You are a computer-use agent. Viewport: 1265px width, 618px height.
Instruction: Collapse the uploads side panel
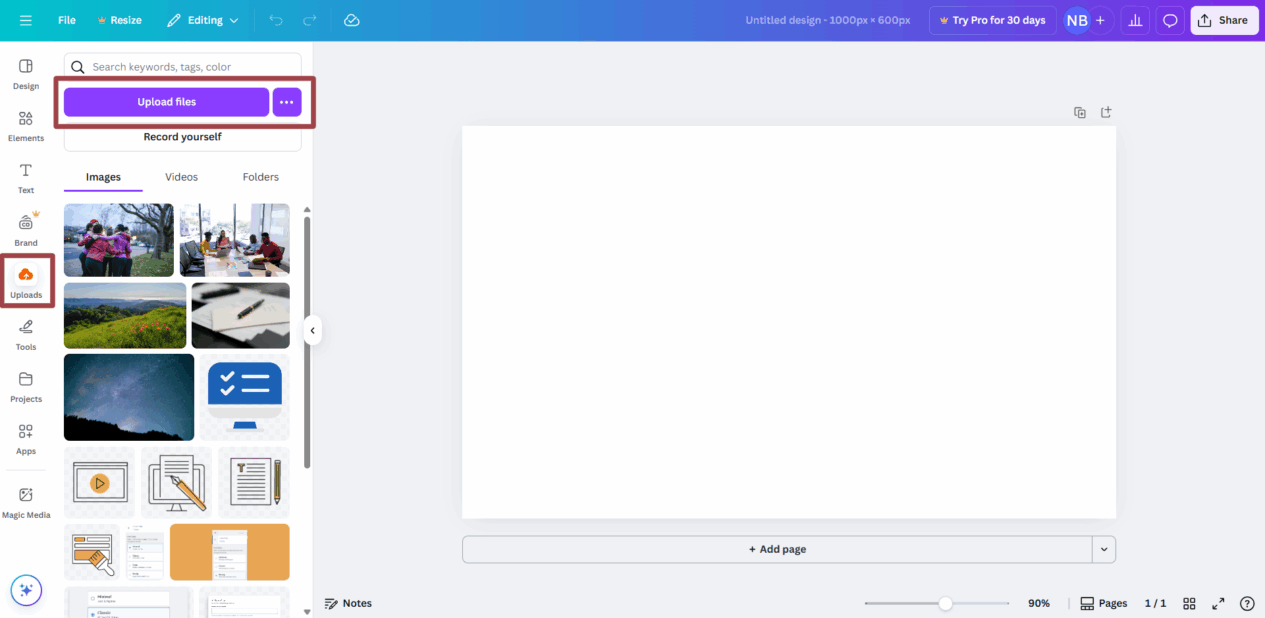(x=313, y=330)
